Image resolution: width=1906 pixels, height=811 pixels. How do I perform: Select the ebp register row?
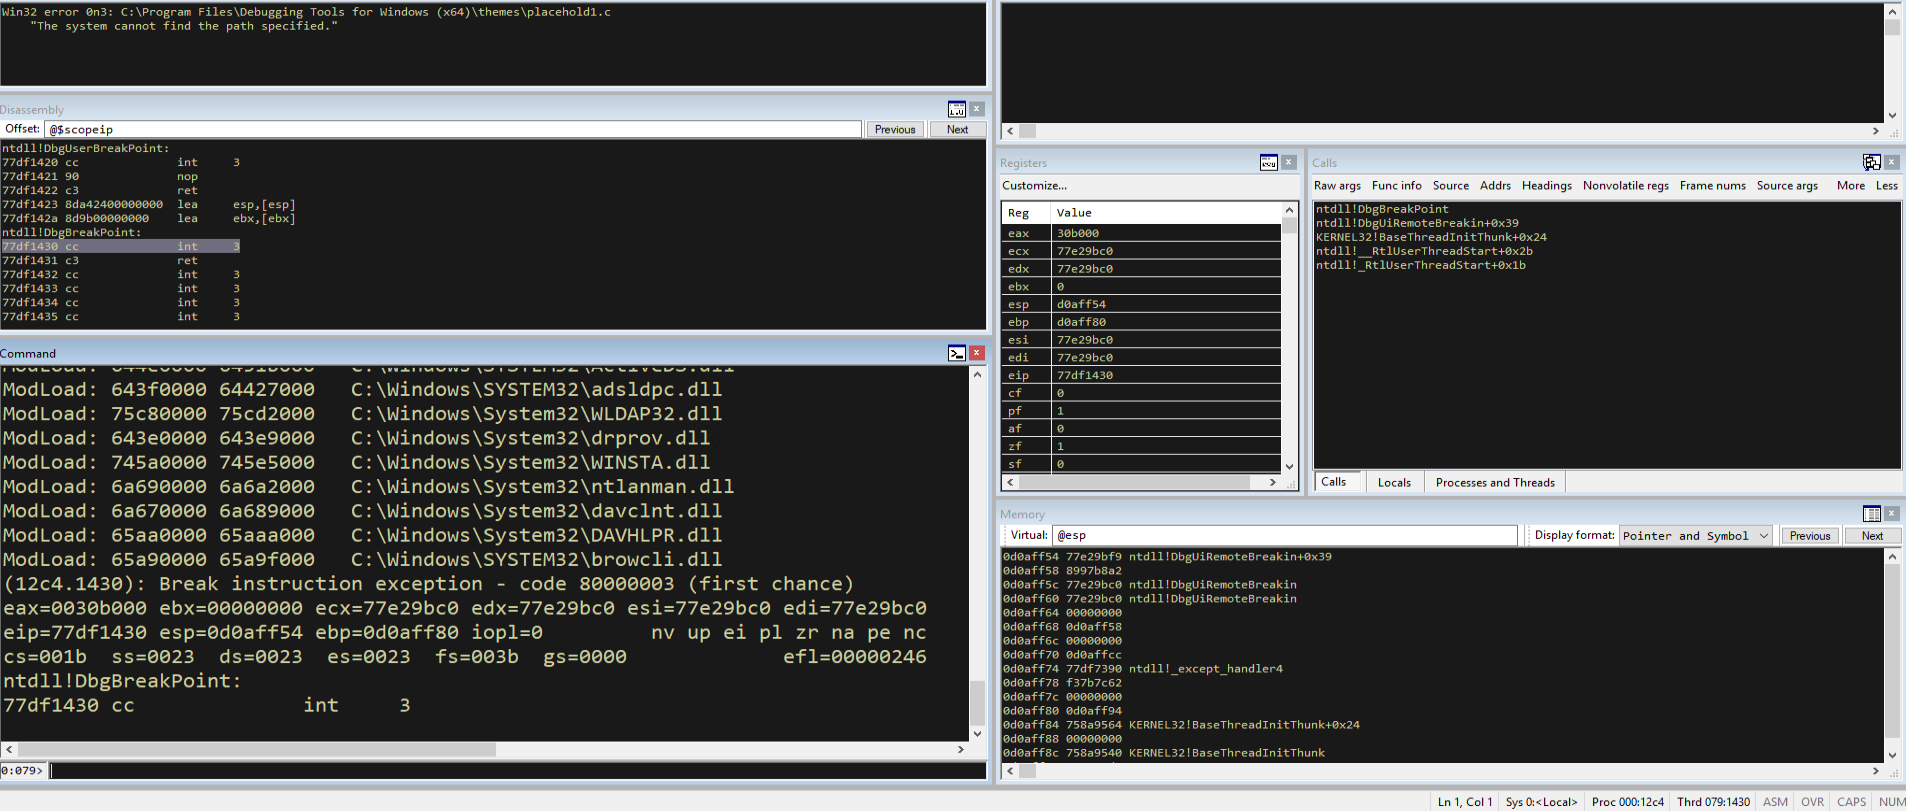point(1141,322)
